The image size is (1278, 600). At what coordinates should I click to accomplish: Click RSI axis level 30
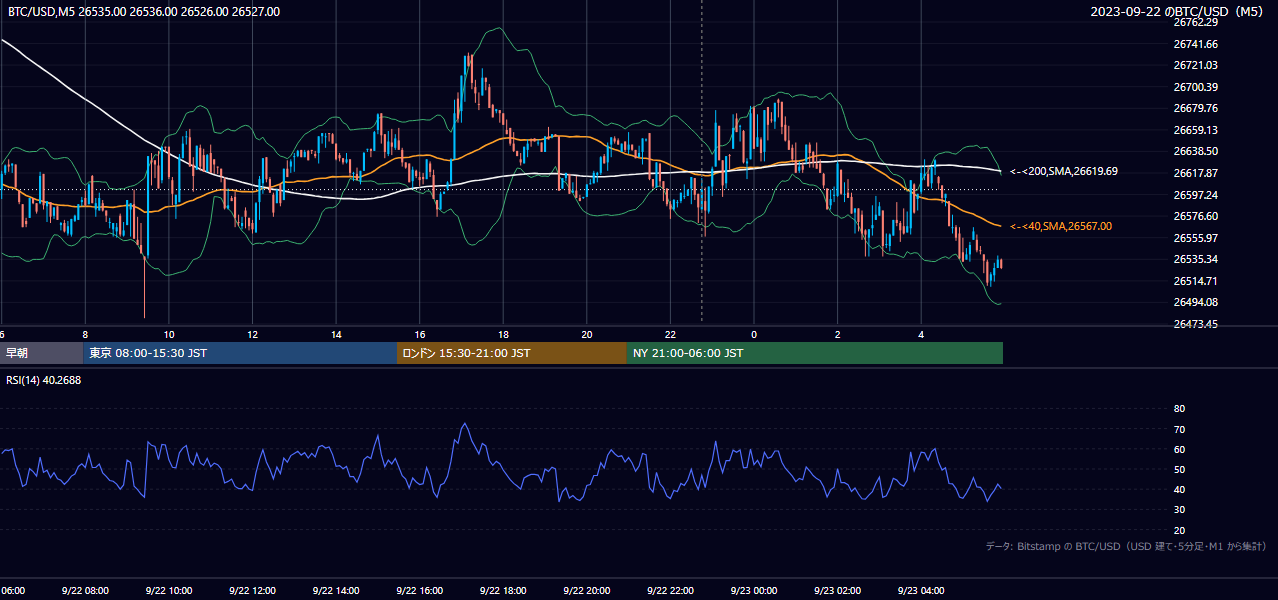pos(1179,510)
